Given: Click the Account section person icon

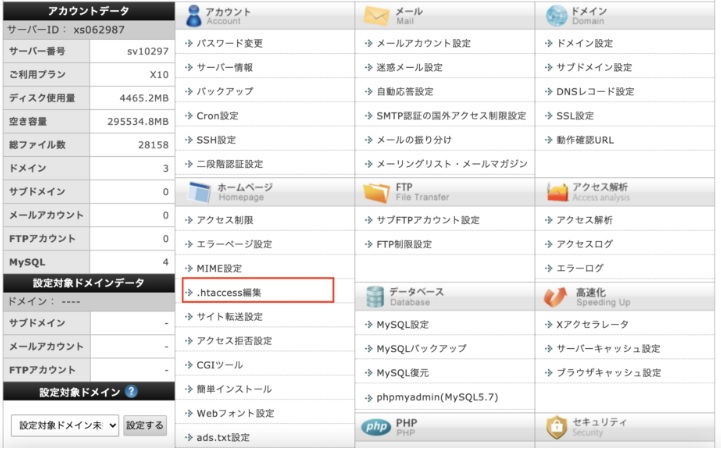Looking at the screenshot, I should pos(192,17).
